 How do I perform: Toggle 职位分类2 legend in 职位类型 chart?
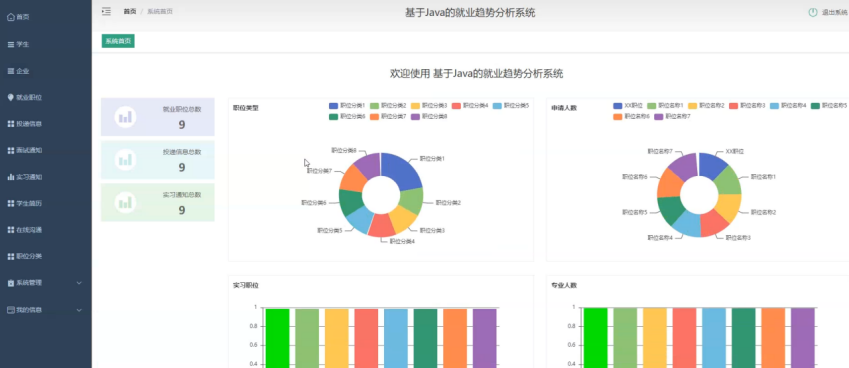[x=388, y=106]
